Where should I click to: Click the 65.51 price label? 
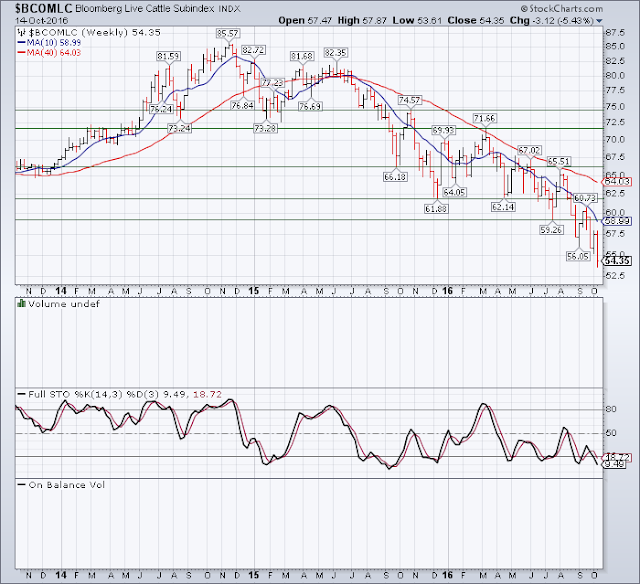(559, 161)
